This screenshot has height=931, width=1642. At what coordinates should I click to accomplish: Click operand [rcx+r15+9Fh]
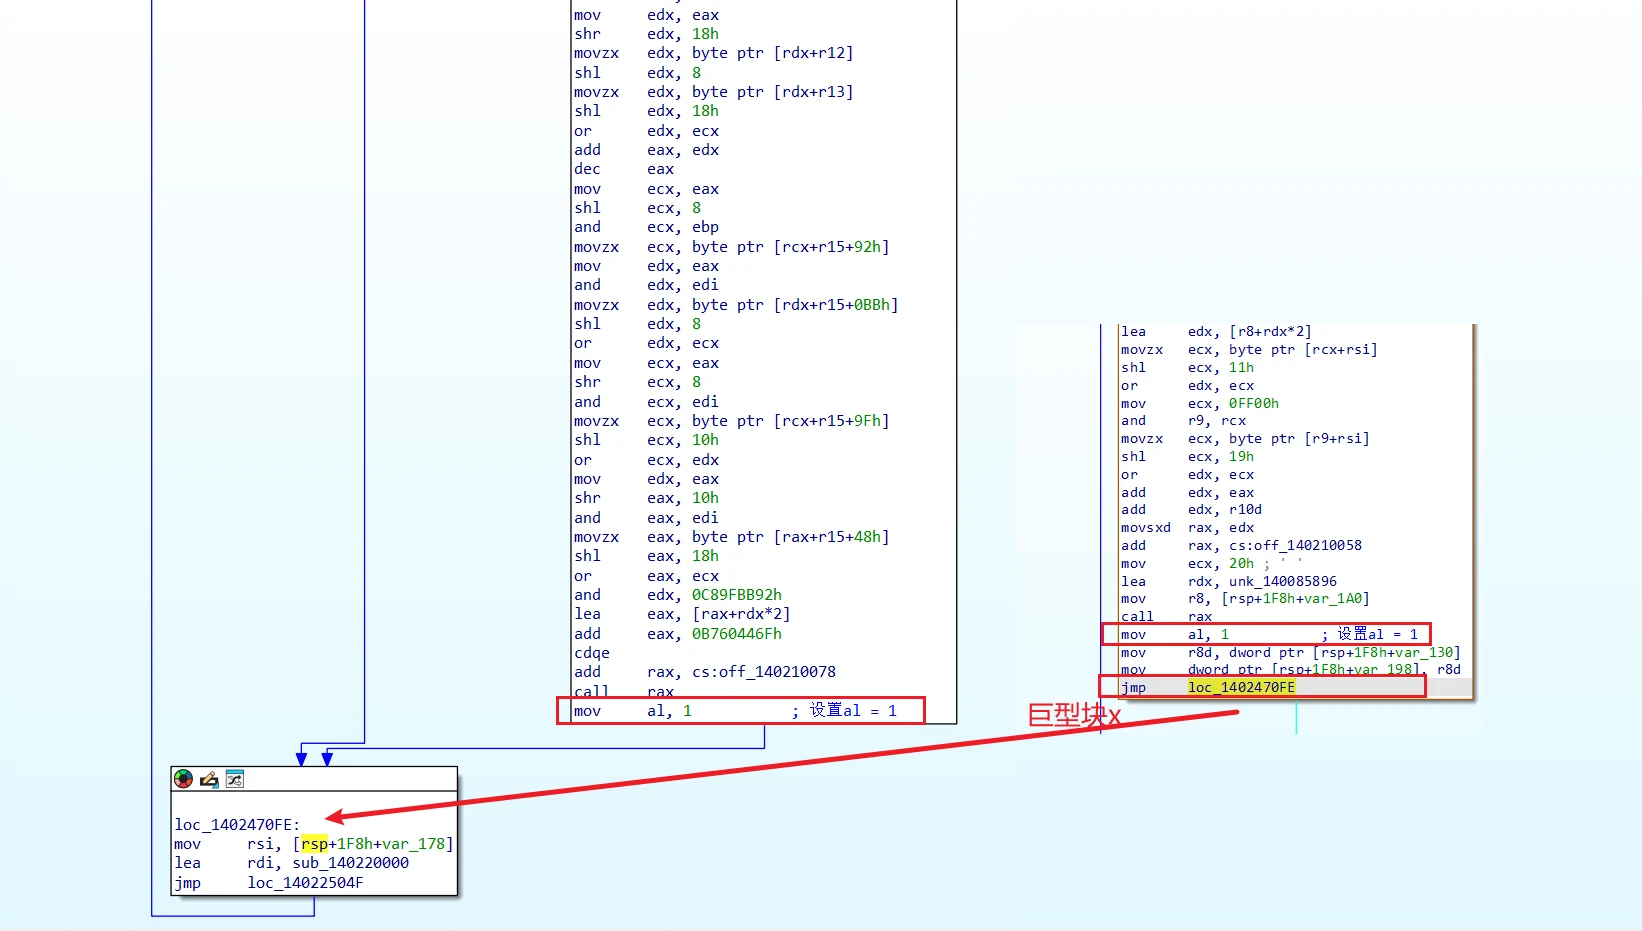(831, 421)
